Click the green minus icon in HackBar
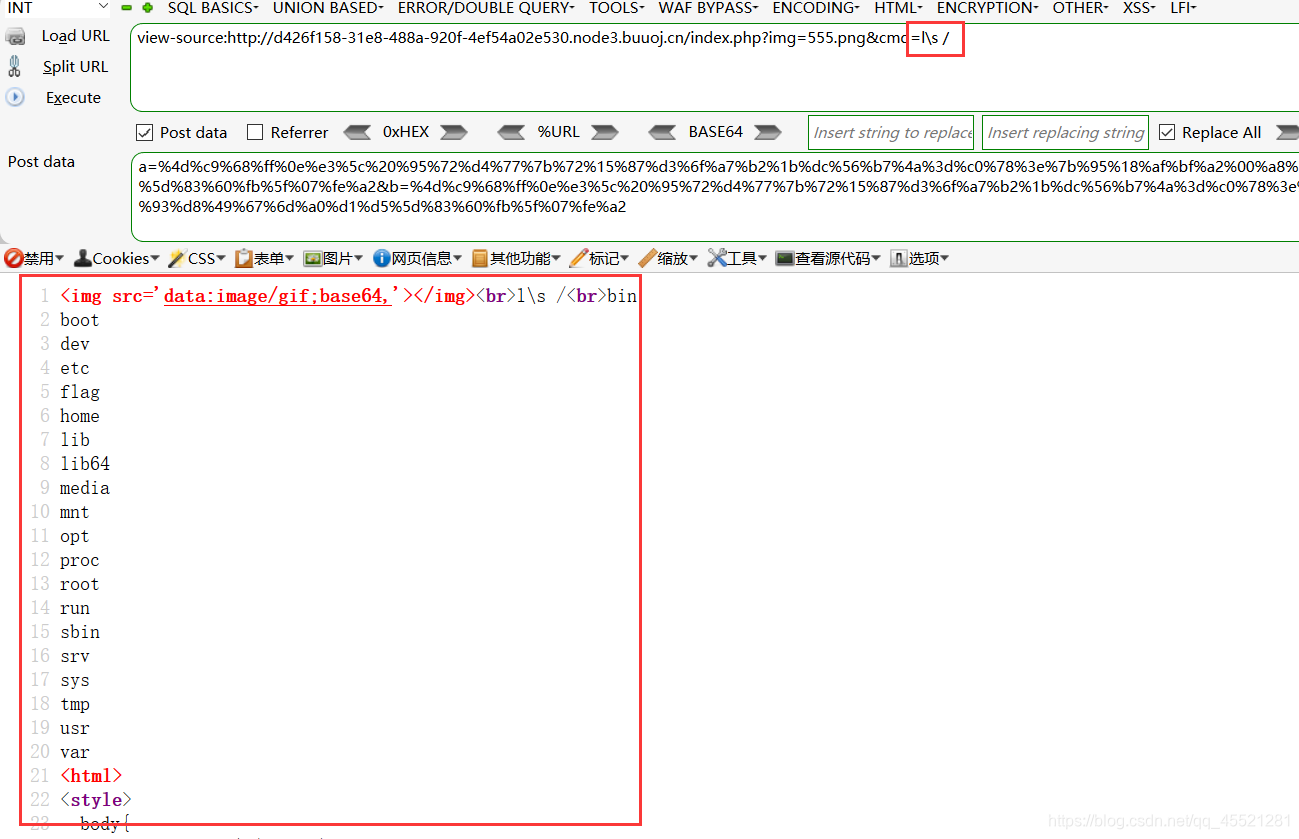 tap(127, 8)
